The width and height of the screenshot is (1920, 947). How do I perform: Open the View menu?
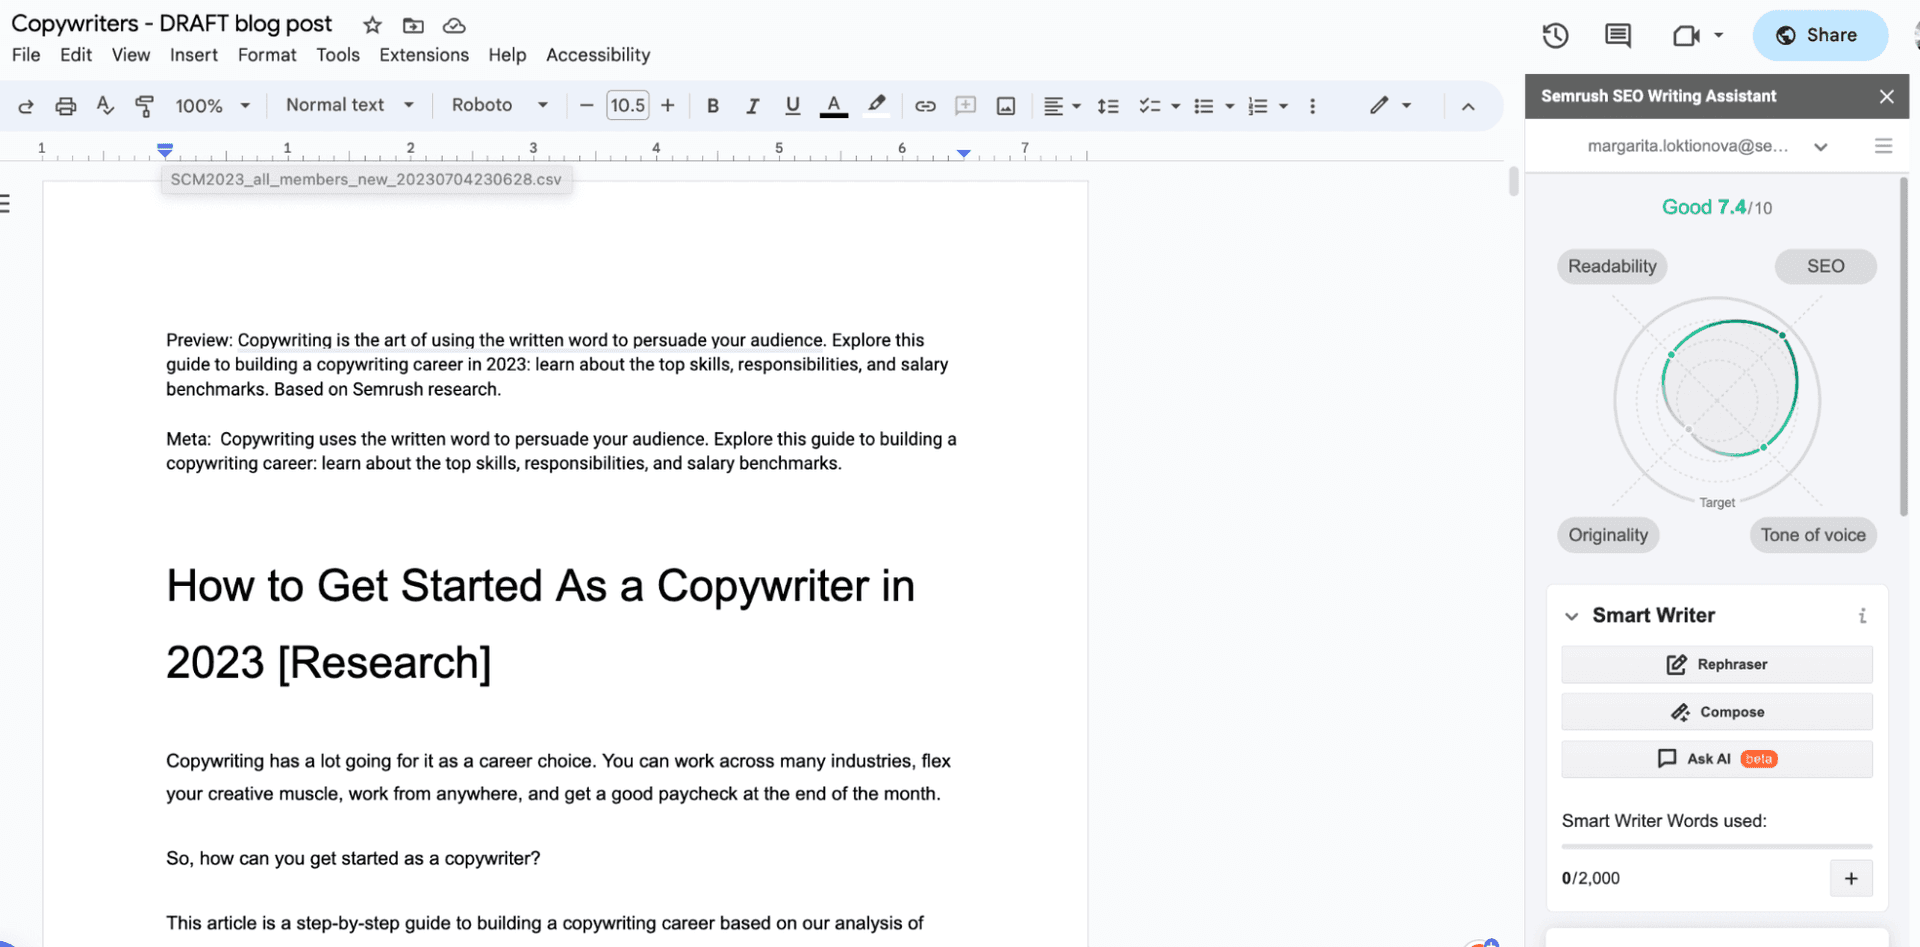[131, 55]
